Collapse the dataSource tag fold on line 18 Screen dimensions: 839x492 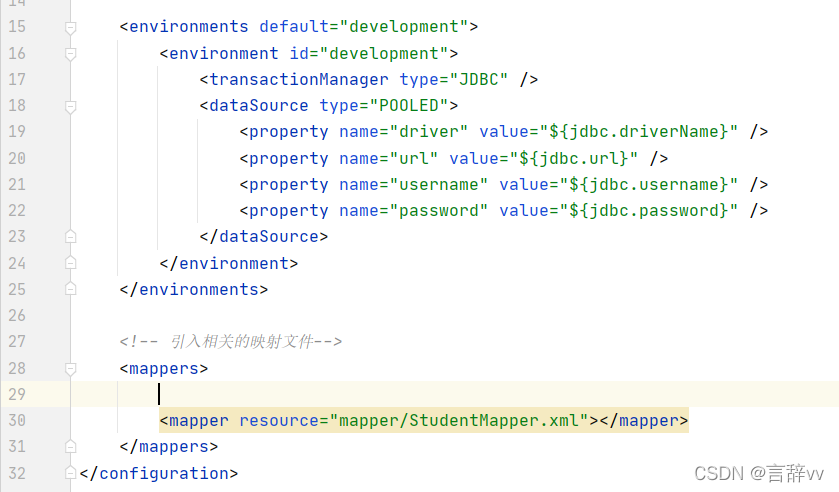[x=70, y=107]
